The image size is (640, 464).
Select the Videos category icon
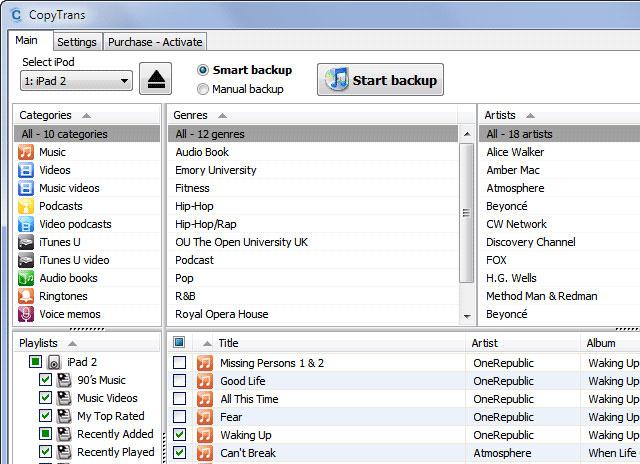pos(27,170)
